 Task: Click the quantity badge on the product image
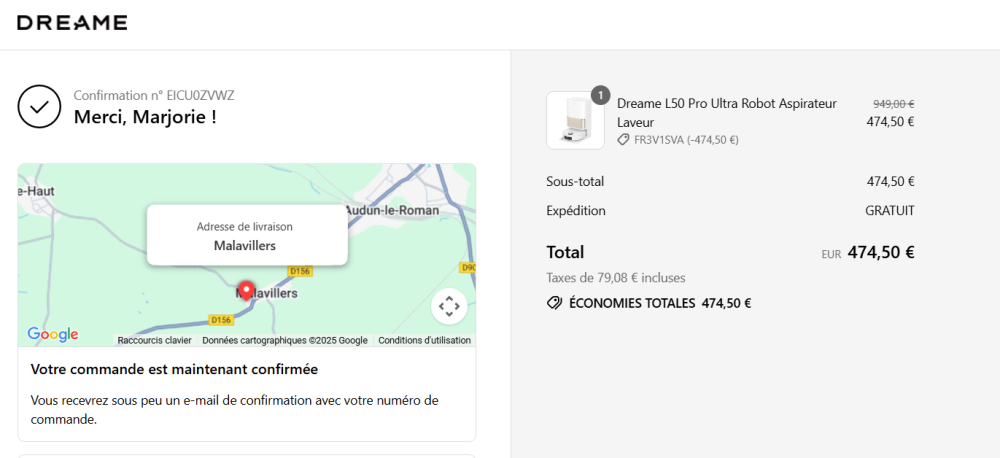tap(600, 96)
